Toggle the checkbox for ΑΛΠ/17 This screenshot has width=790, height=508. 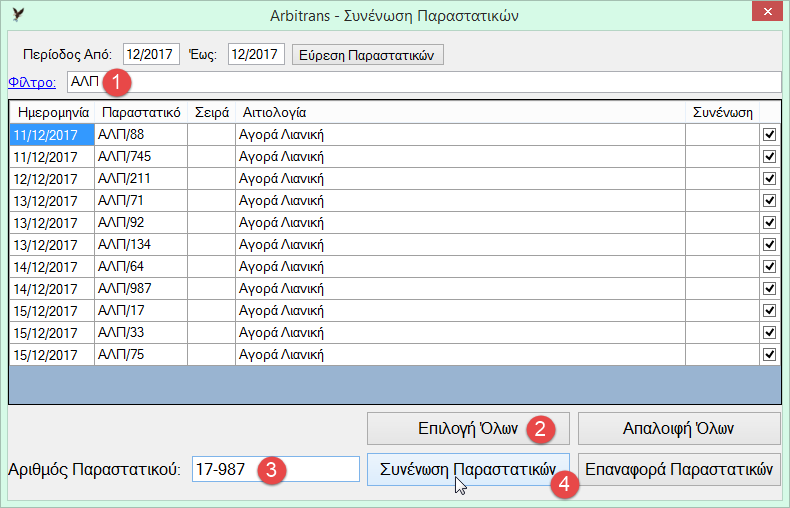point(769,310)
